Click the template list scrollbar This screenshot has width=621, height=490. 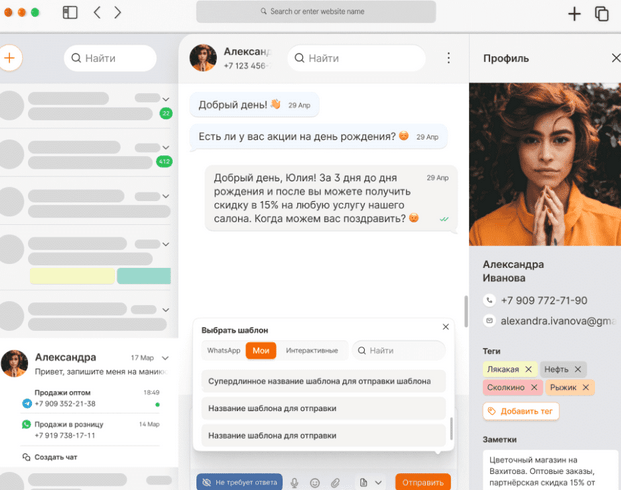tap(451, 428)
